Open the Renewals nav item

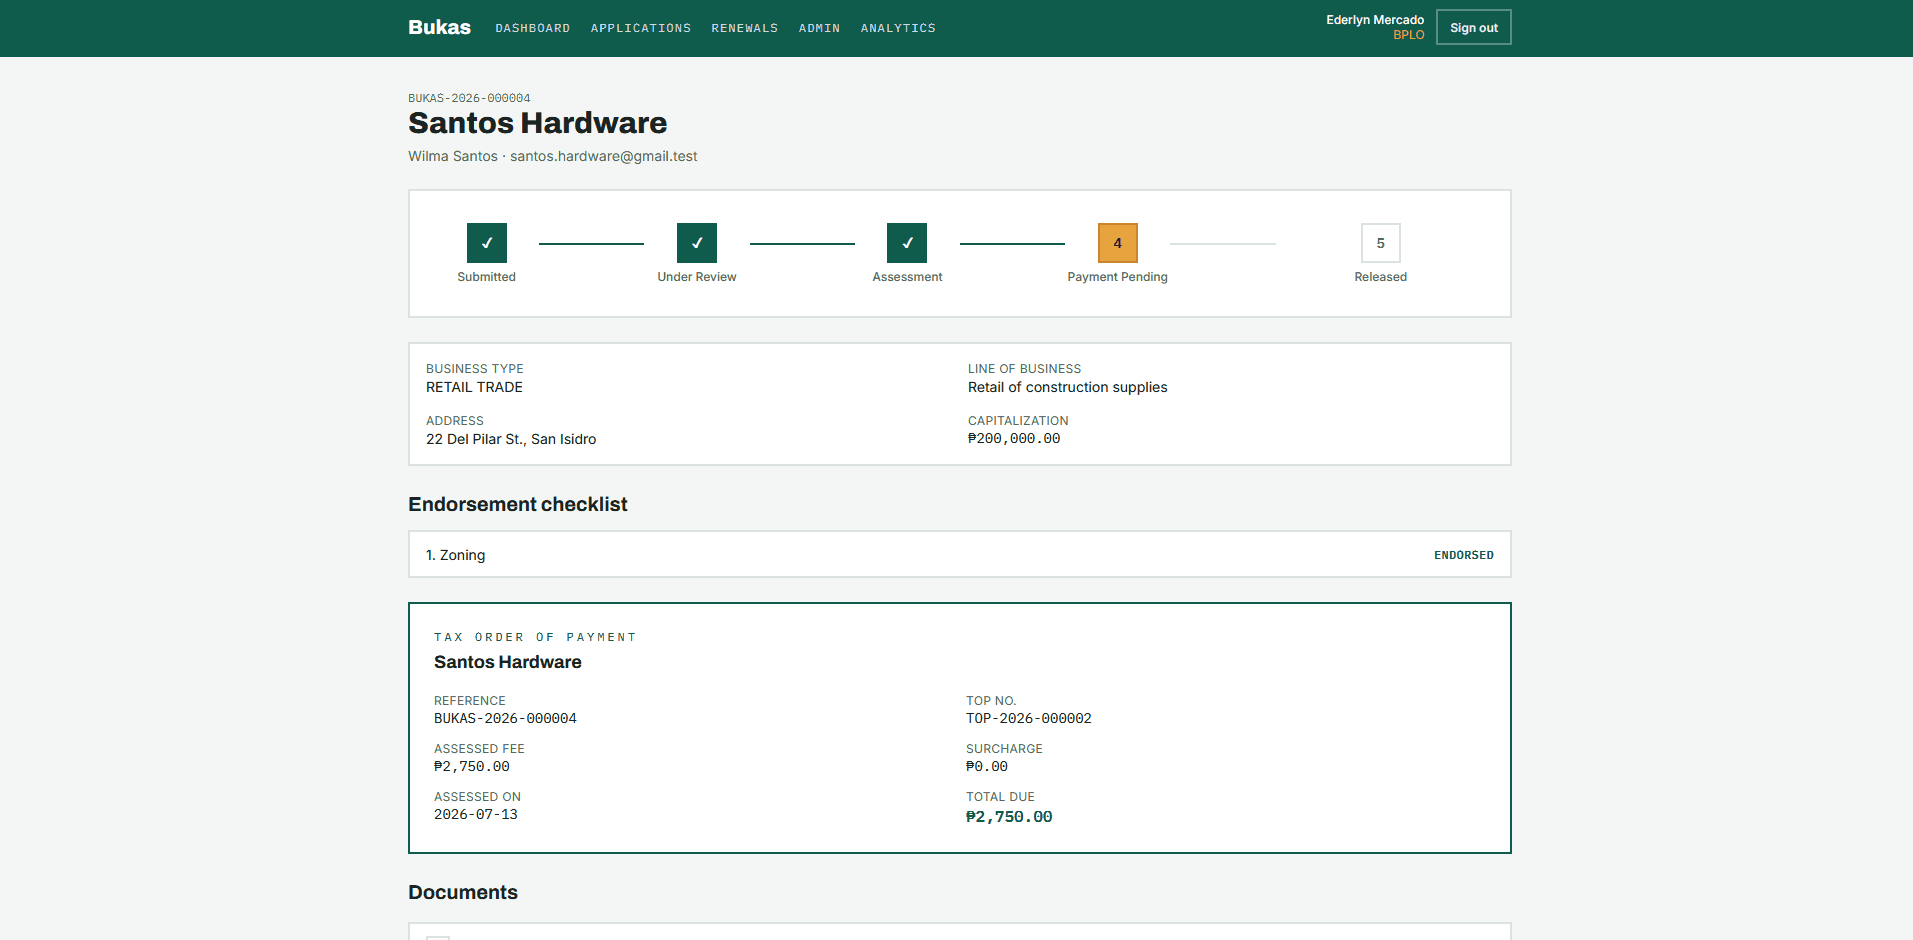[x=744, y=28]
